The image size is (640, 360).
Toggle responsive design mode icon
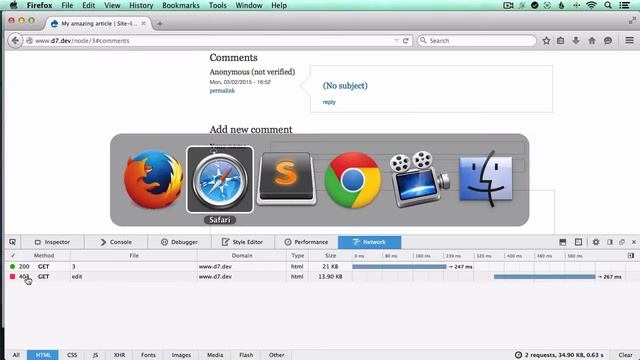pos(578,242)
